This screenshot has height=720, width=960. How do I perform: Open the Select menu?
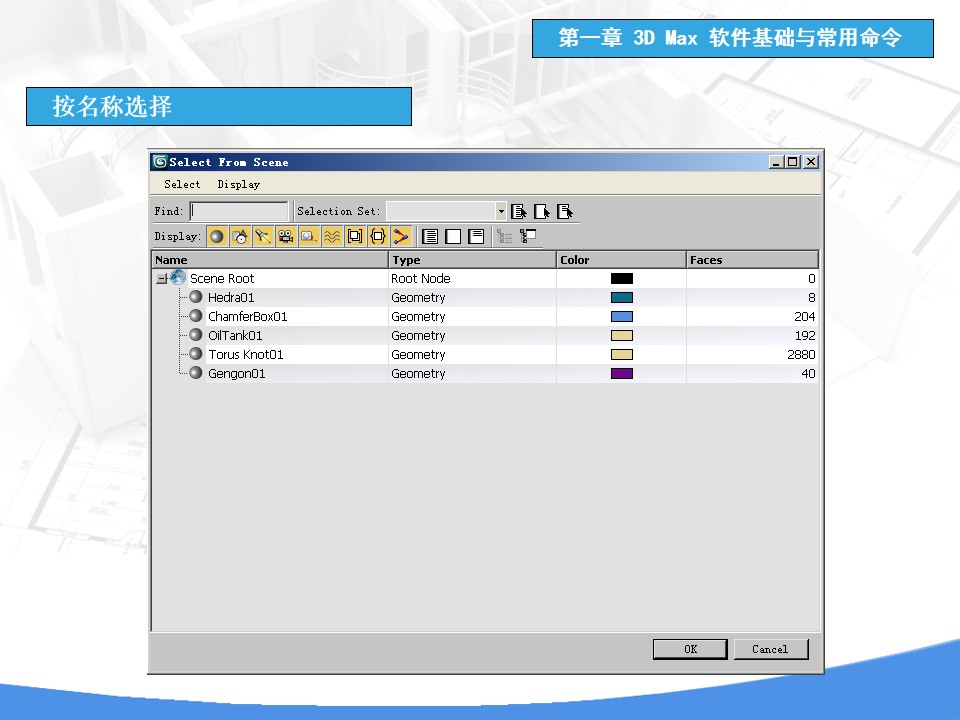(182, 184)
